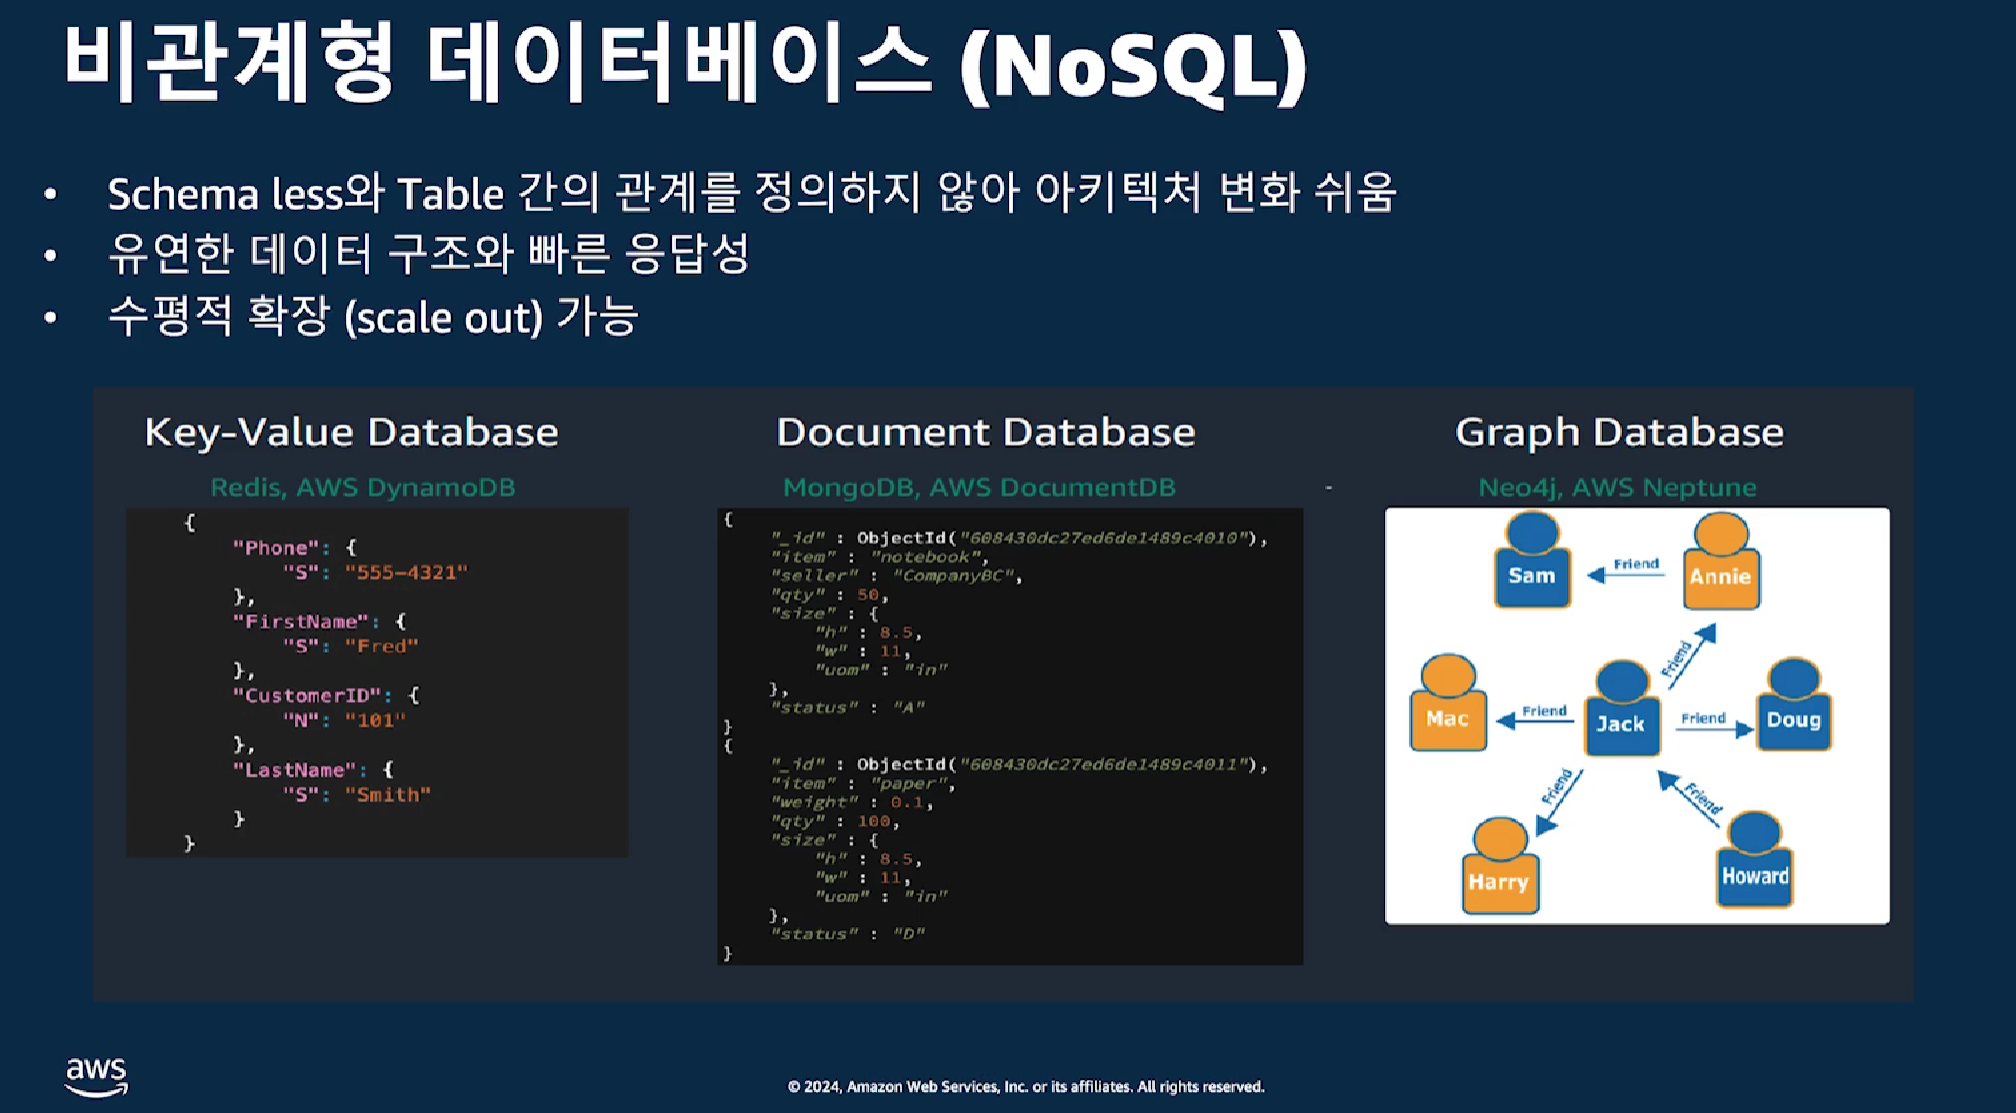The image size is (2016, 1113).
Task: Click the Friend arrow from Jack to Annie
Action: pos(1688,656)
